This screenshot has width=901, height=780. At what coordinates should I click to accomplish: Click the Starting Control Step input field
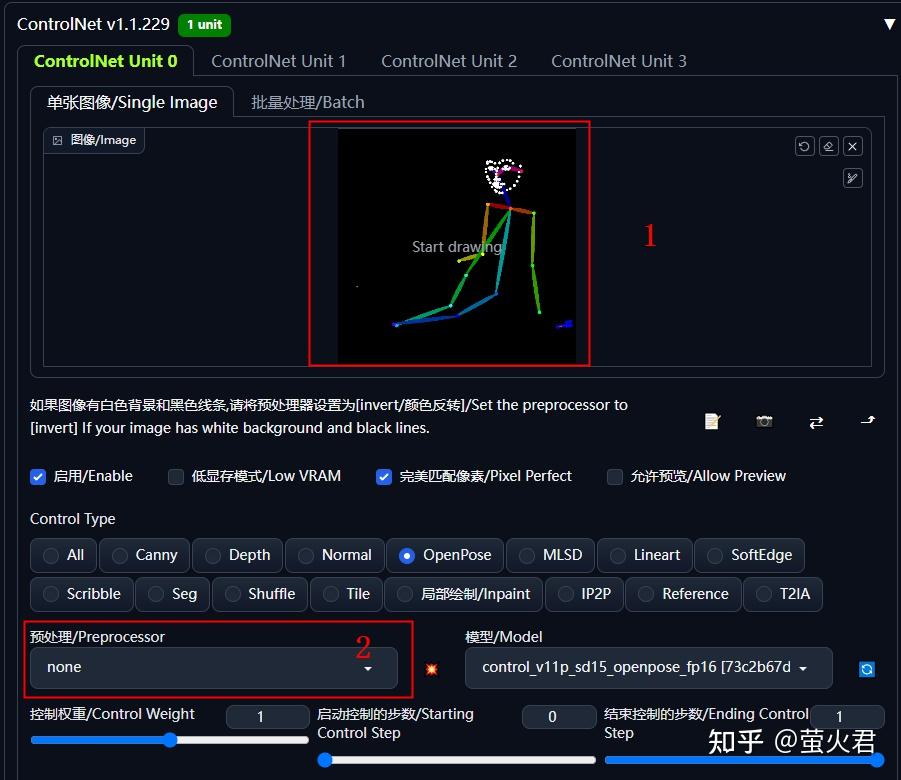pos(558,716)
